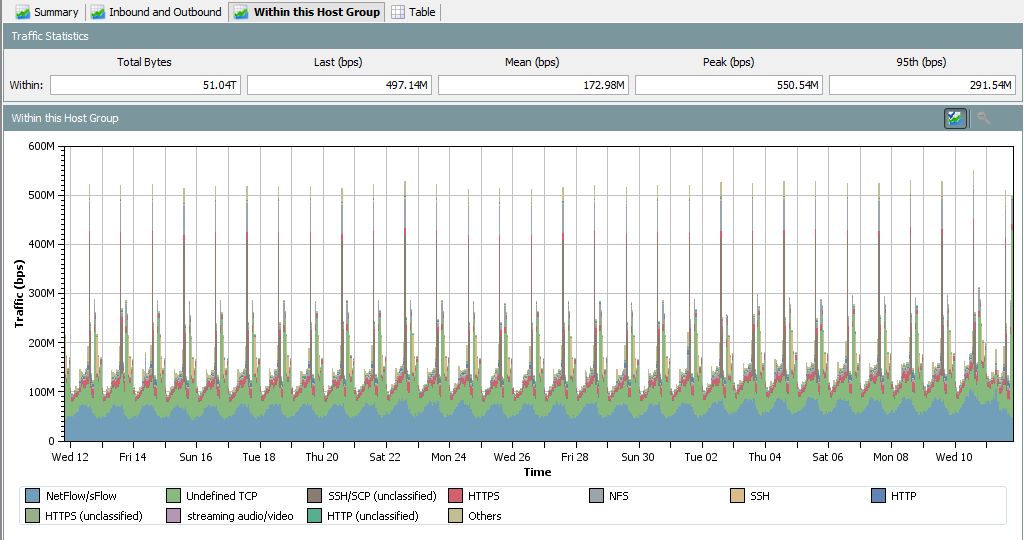
Task: Switch to the Summary tab
Action: tap(46, 12)
